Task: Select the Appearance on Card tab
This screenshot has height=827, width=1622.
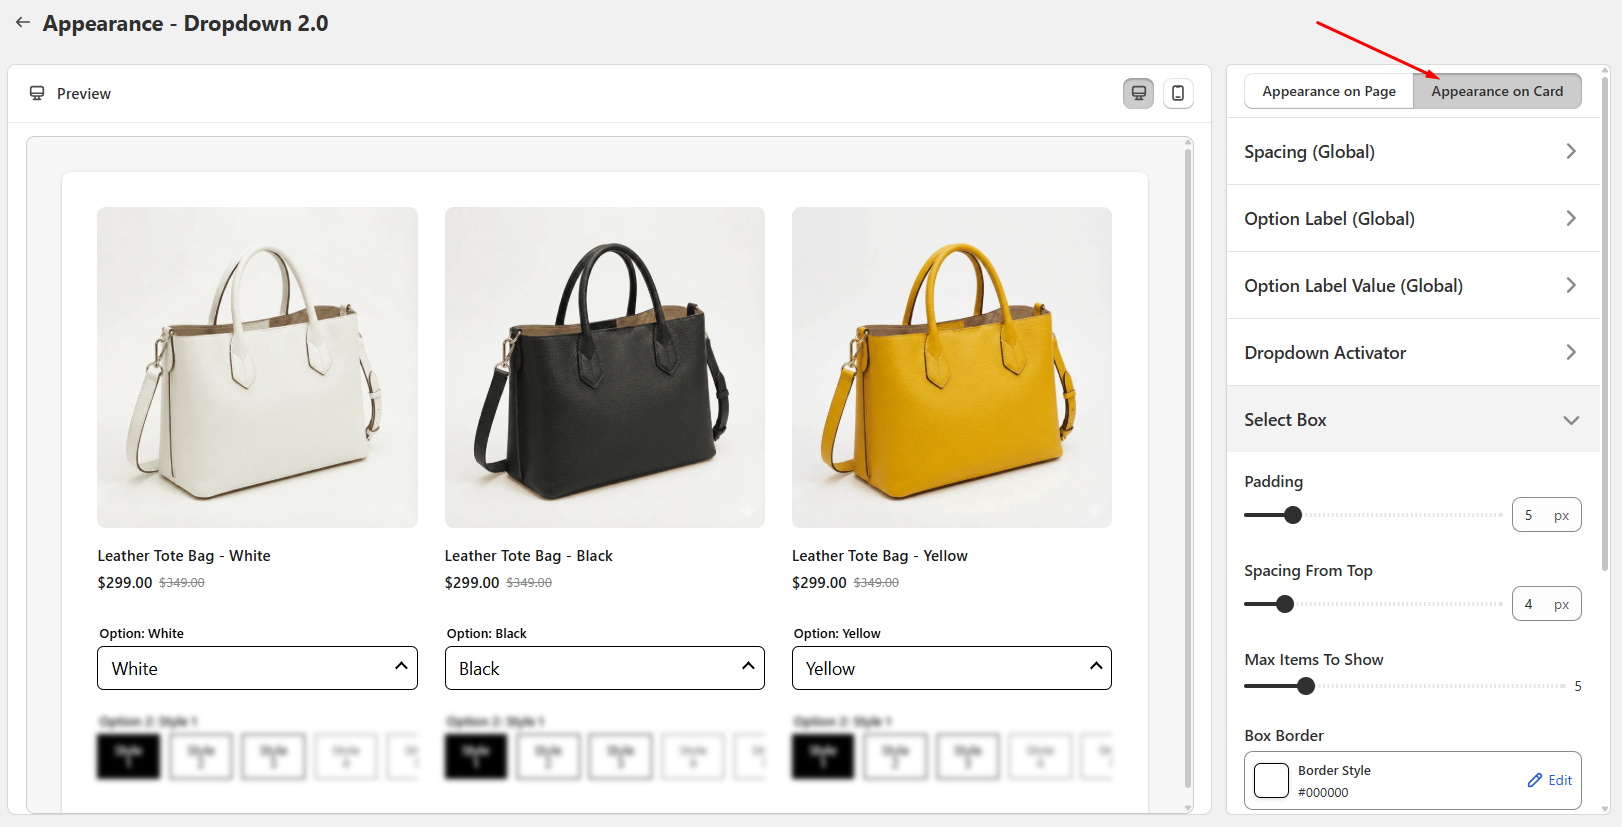Action: pyautogui.click(x=1497, y=91)
